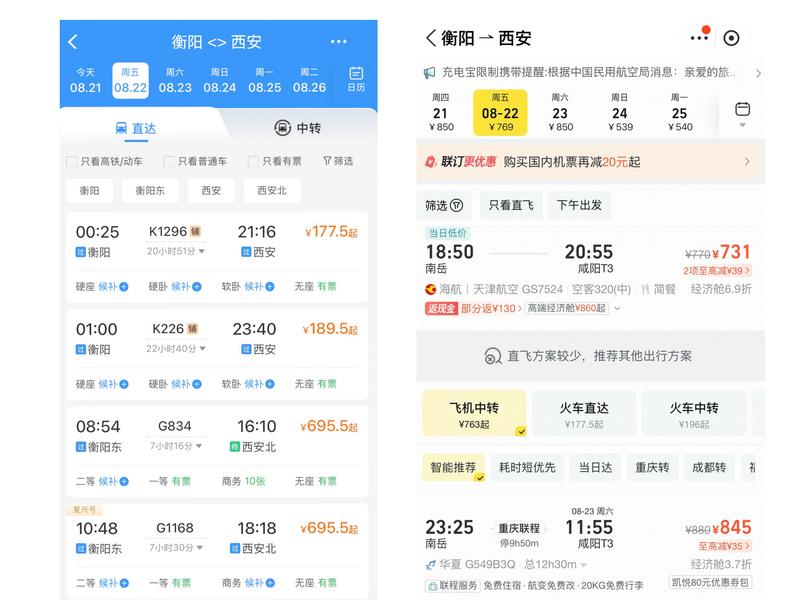Switch to the 火车中转 ¥196起 option
Viewport: 800px width, 600px height.
tap(694, 414)
